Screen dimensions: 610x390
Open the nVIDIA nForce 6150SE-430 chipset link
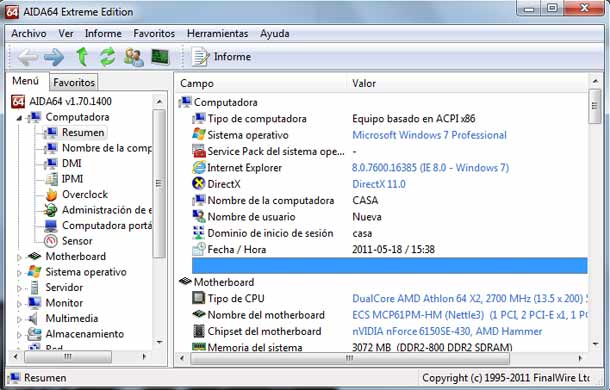(x=447, y=331)
